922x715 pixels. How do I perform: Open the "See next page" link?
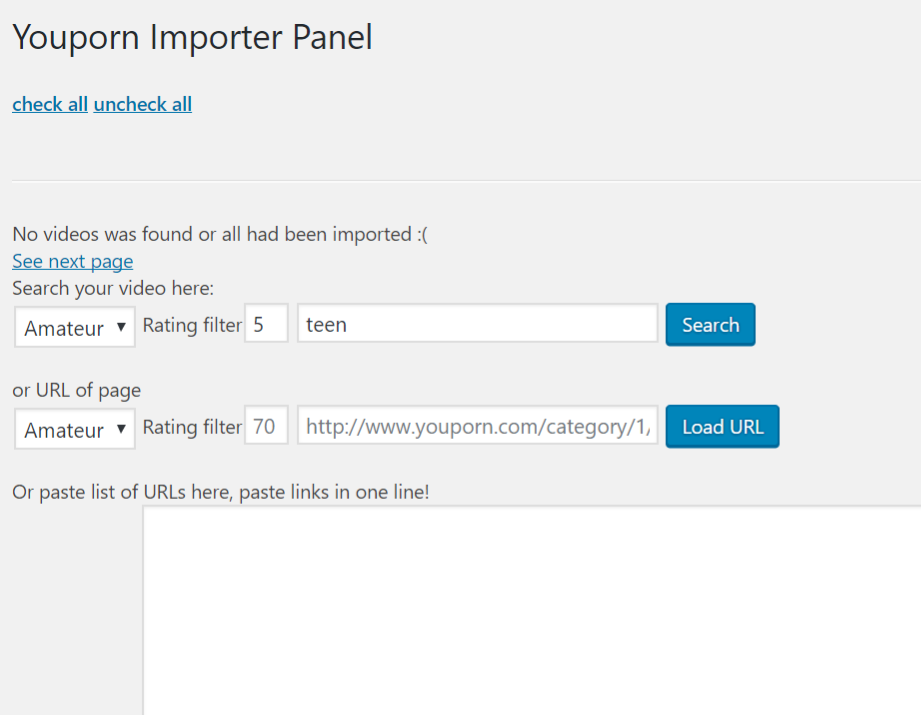[x=72, y=261]
